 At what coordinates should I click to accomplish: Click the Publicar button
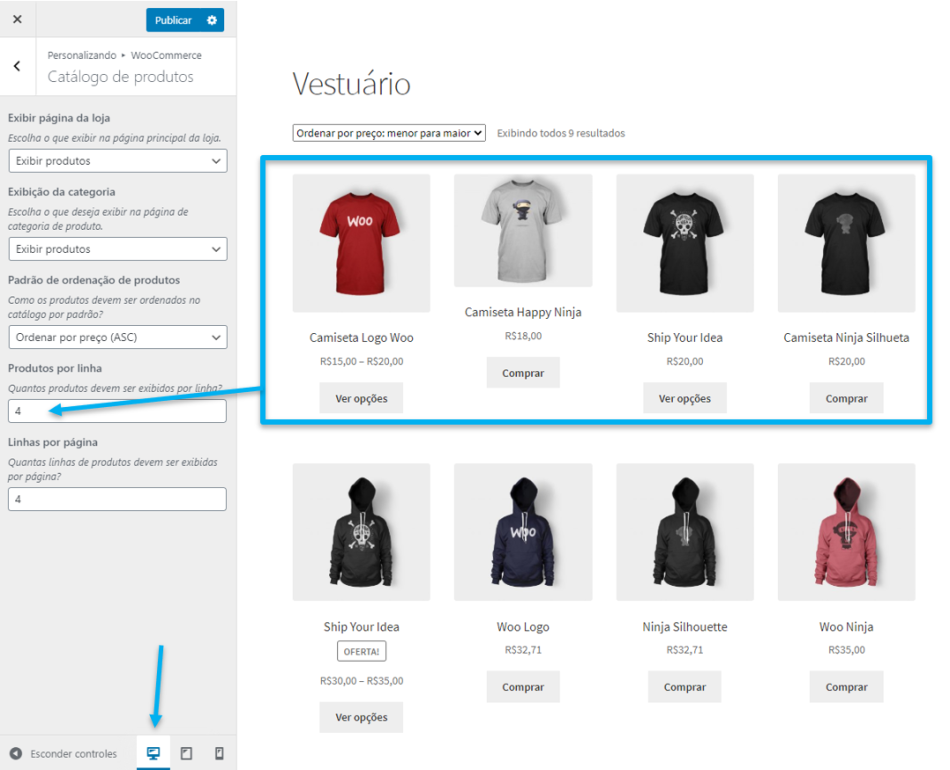pos(173,20)
